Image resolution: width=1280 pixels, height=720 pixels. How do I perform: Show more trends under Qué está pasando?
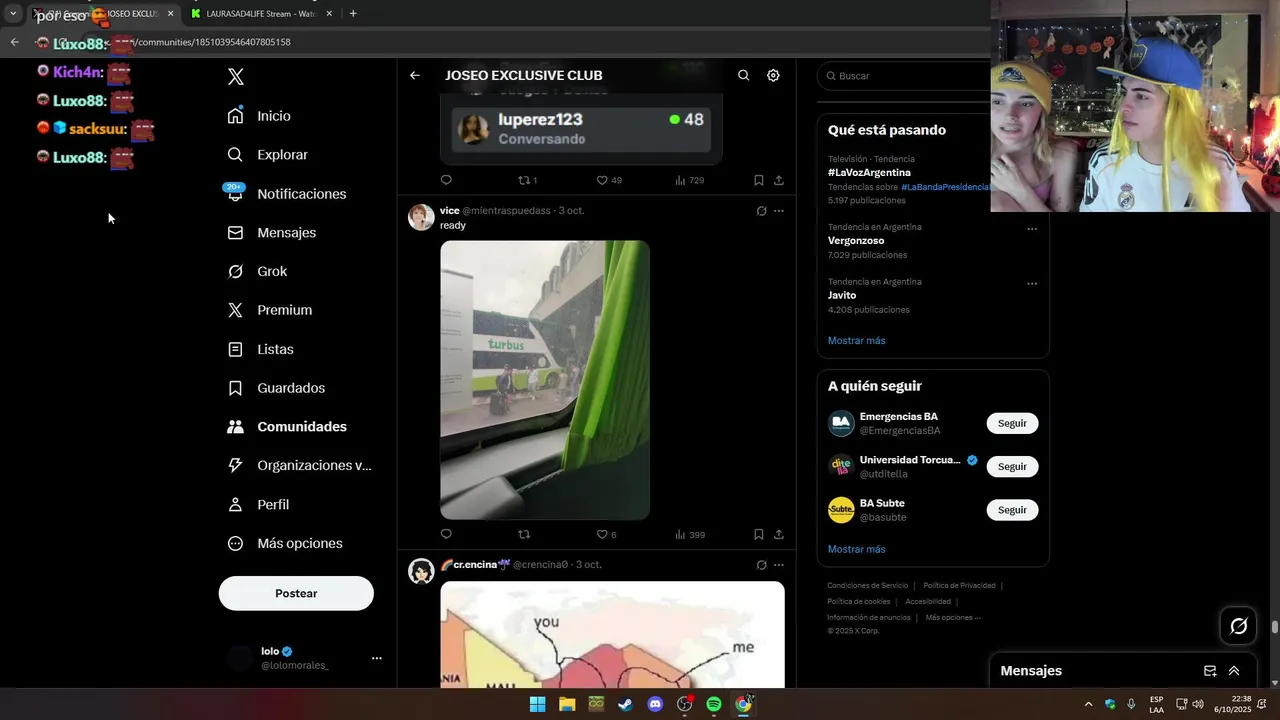(856, 341)
